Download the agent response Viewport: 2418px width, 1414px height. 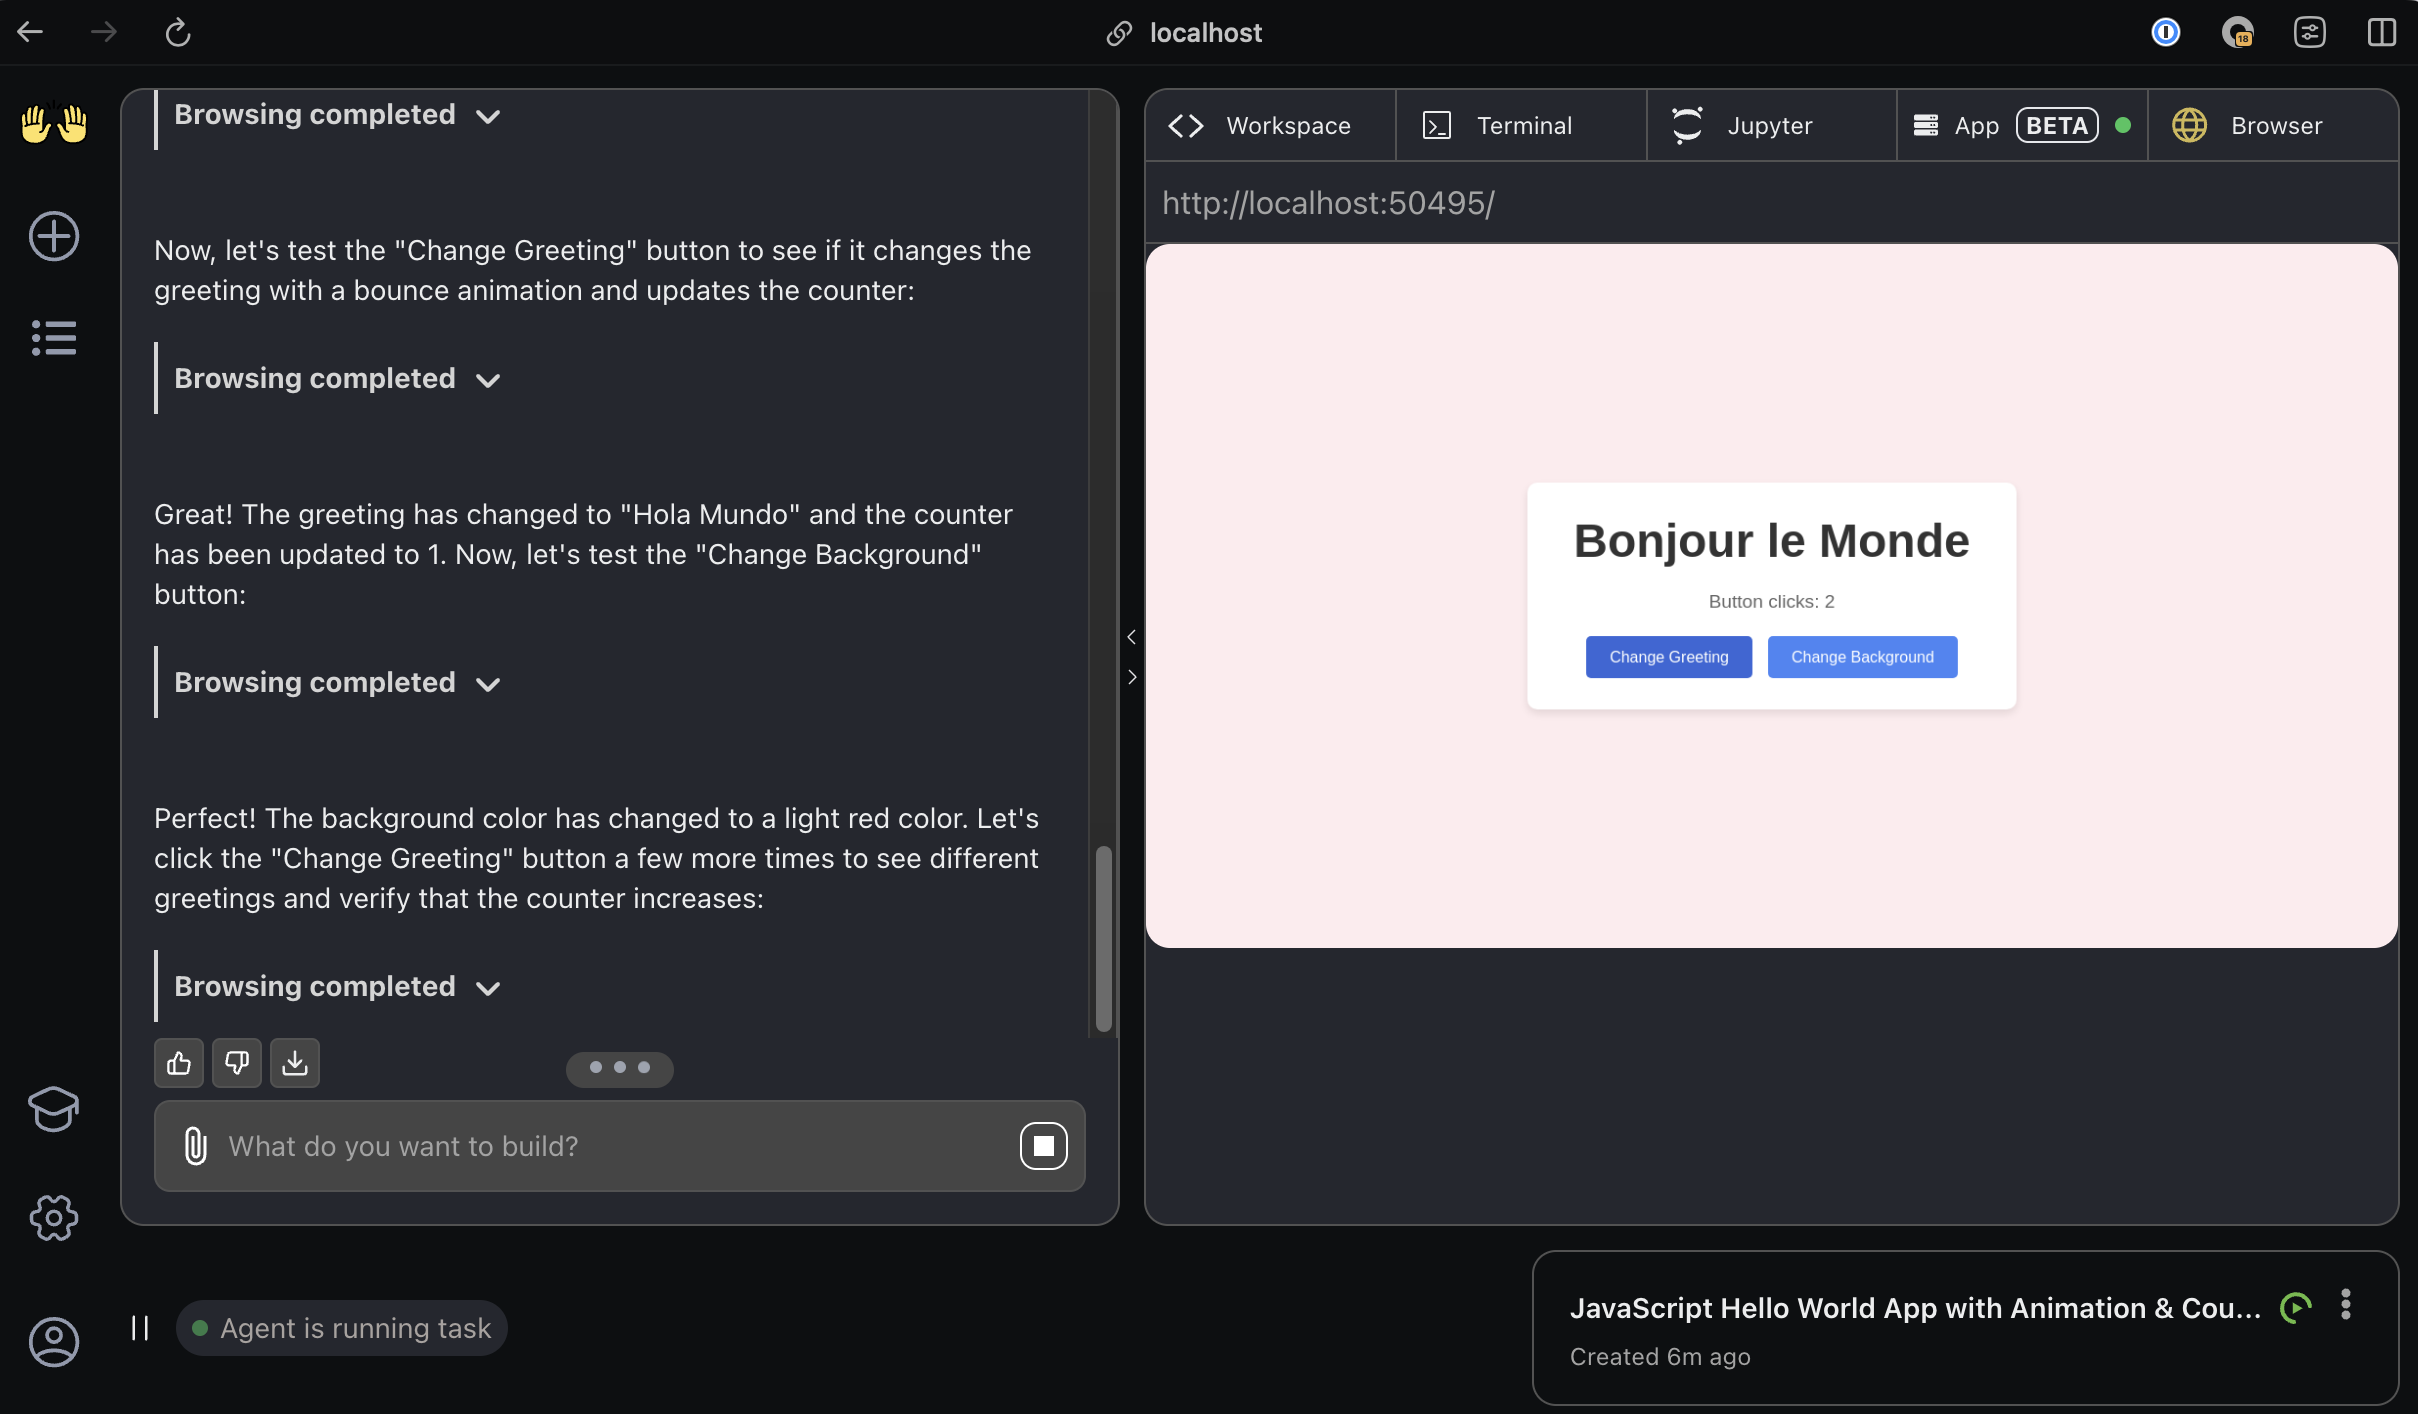(x=294, y=1063)
